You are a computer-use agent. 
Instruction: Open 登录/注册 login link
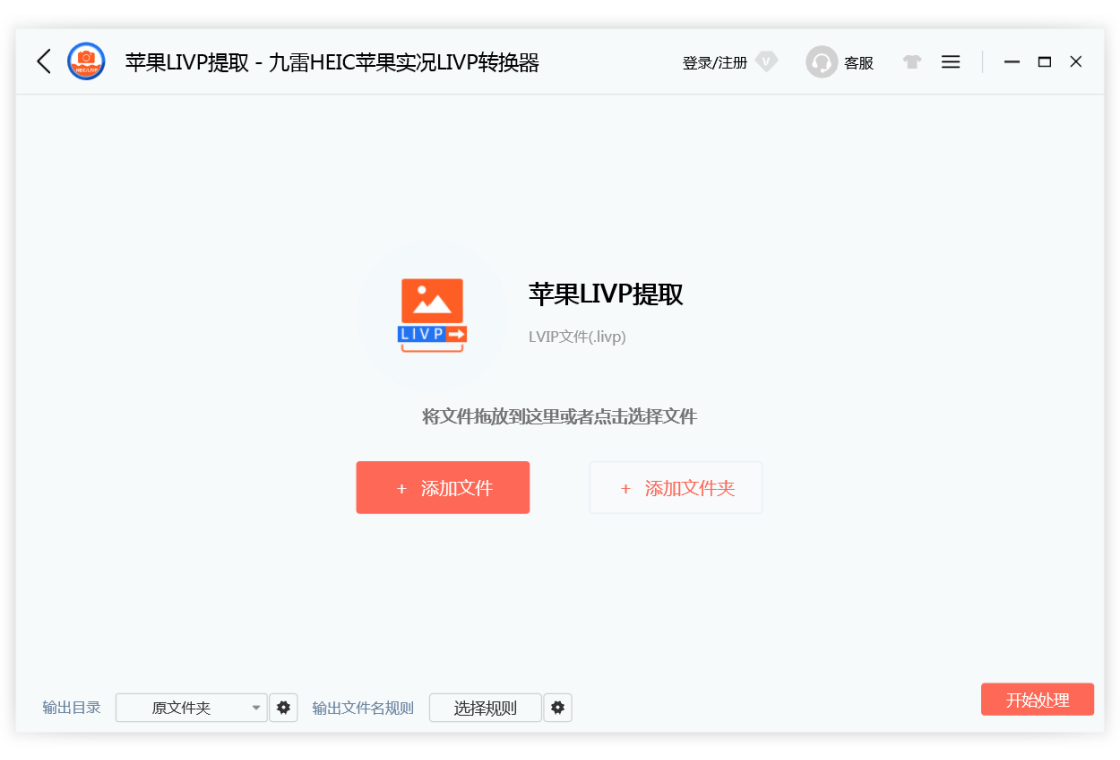(x=714, y=63)
